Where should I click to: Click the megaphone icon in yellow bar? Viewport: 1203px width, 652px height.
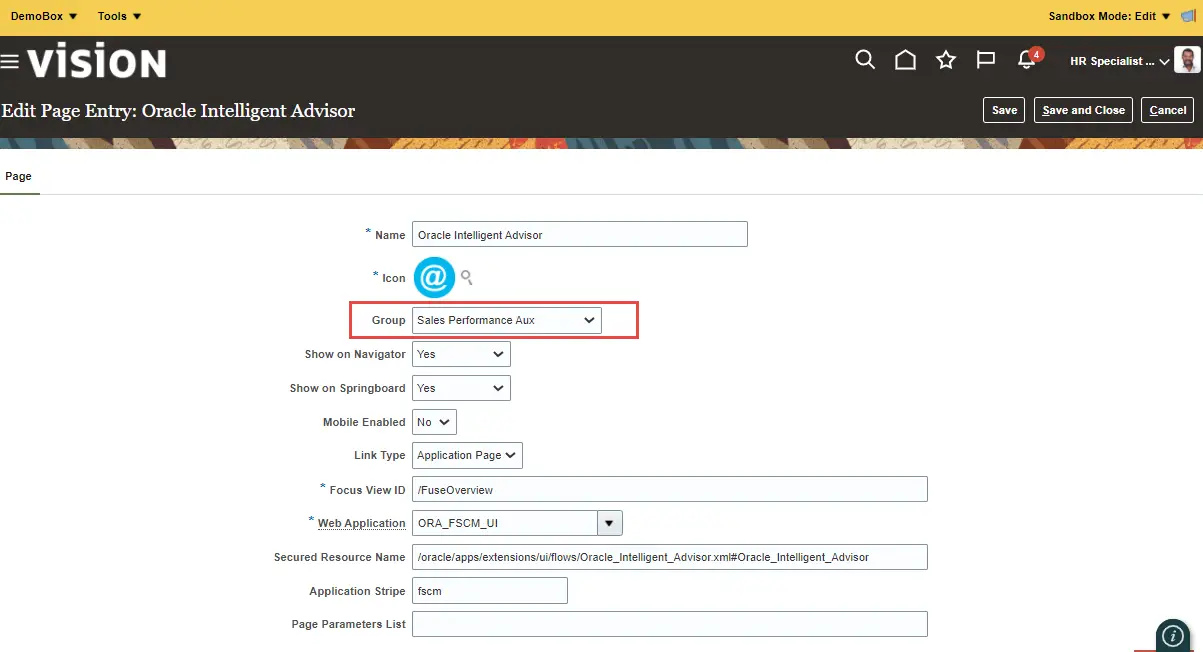pyautogui.click(x=1188, y=16)
